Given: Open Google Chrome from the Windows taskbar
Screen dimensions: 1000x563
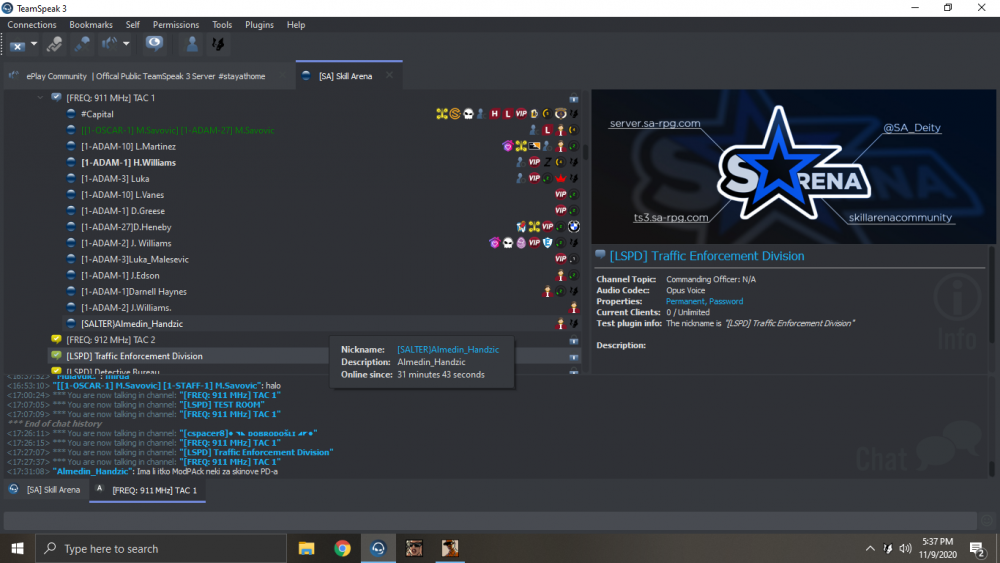Looking at the screenshot, I should coord(342,548).
